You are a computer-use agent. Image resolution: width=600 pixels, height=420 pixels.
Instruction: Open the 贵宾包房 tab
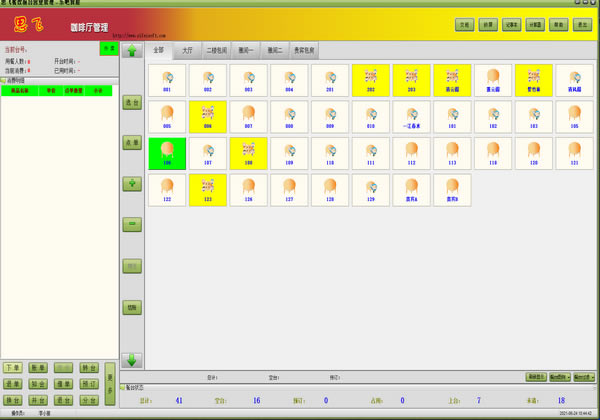(x=315, y=48)
